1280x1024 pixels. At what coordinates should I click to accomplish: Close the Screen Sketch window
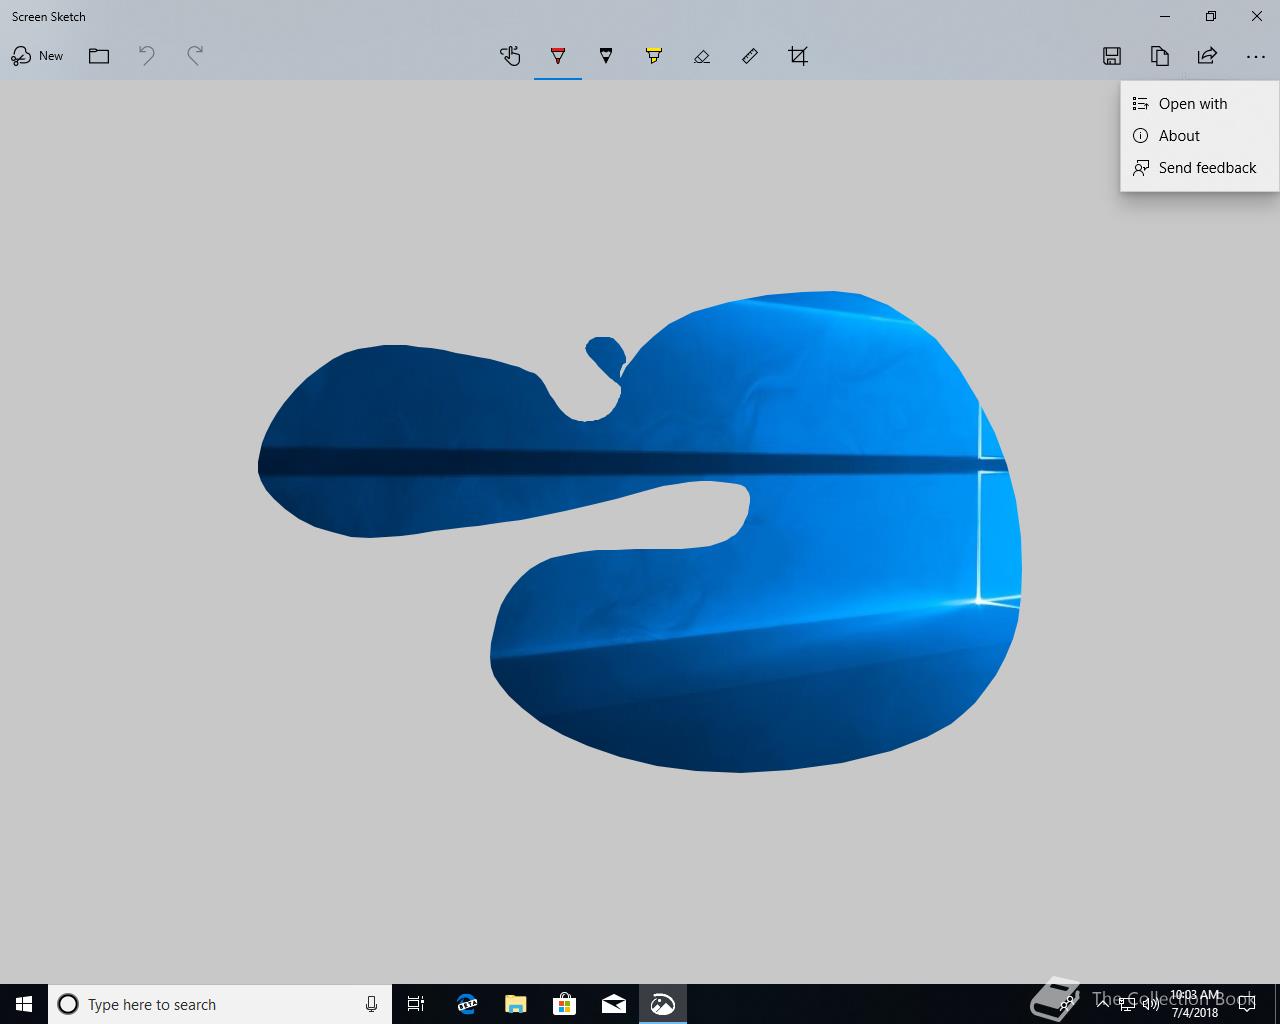(1257, 16)
